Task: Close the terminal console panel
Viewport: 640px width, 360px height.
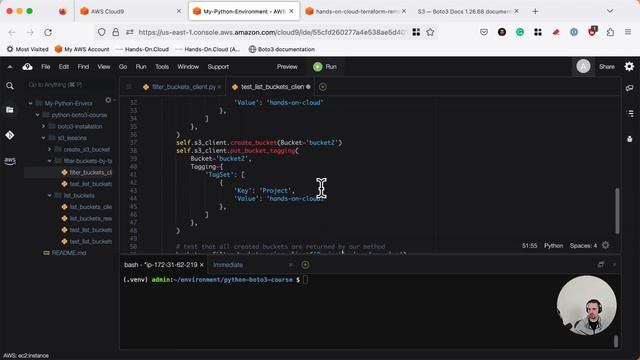Action: tap(614, 265)
